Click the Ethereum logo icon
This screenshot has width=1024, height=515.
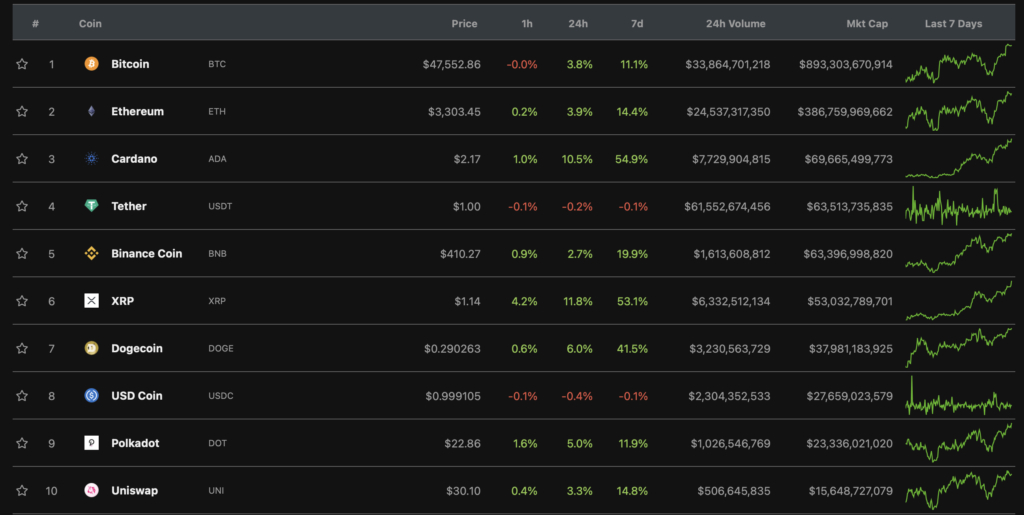[x=91, y=111]
